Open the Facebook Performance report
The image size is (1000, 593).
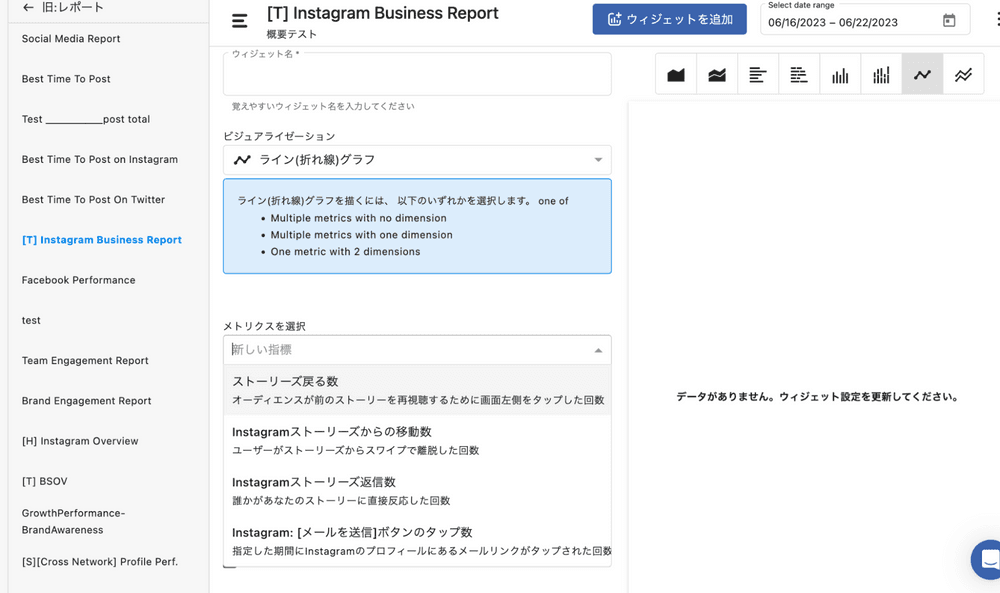pyautogui.click(x=79, y=280)
